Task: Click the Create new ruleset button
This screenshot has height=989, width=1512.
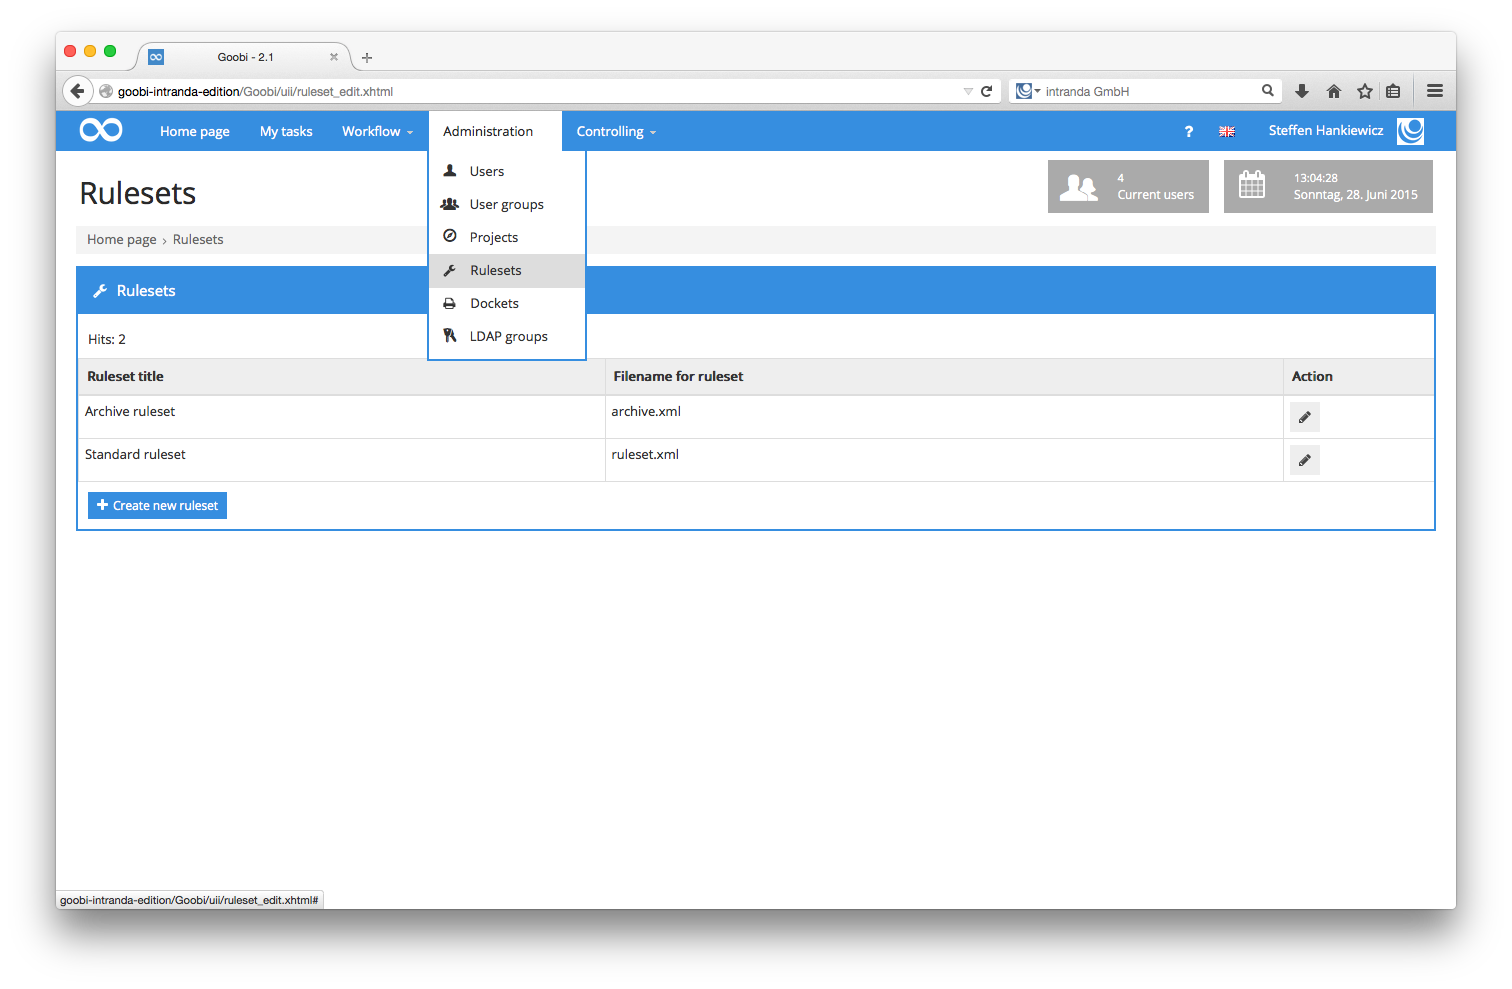Action: [x=157, y=505]
